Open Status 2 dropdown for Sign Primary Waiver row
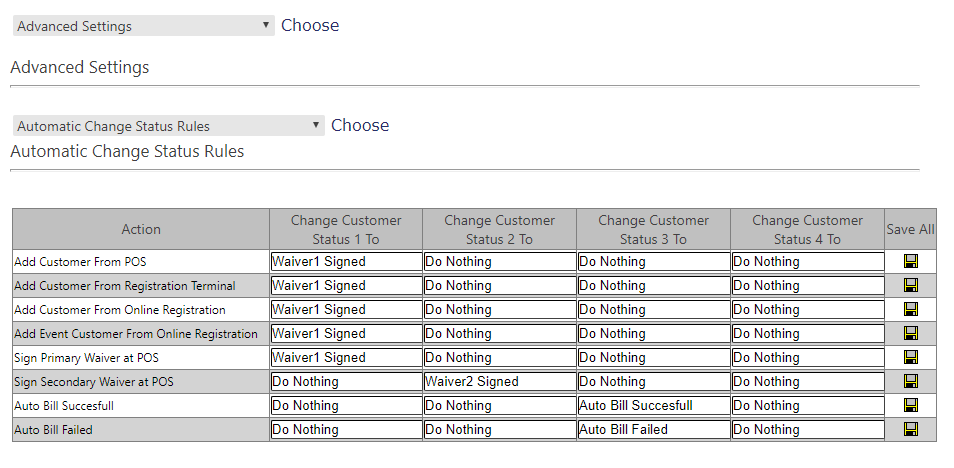Image resolution: width=954 pixels, height=468 pixels. 500,358
